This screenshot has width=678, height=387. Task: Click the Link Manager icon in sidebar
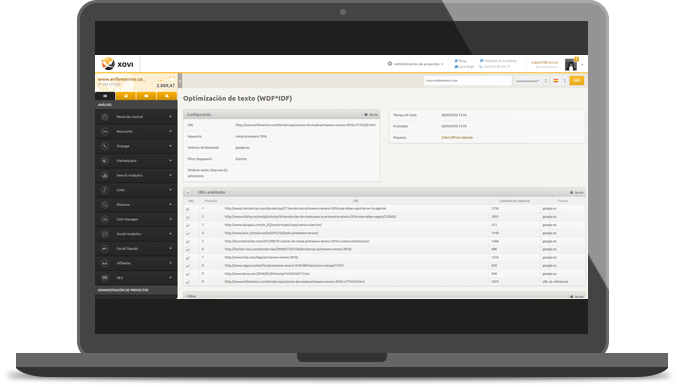pyautogui.click(x=105, y=219)
